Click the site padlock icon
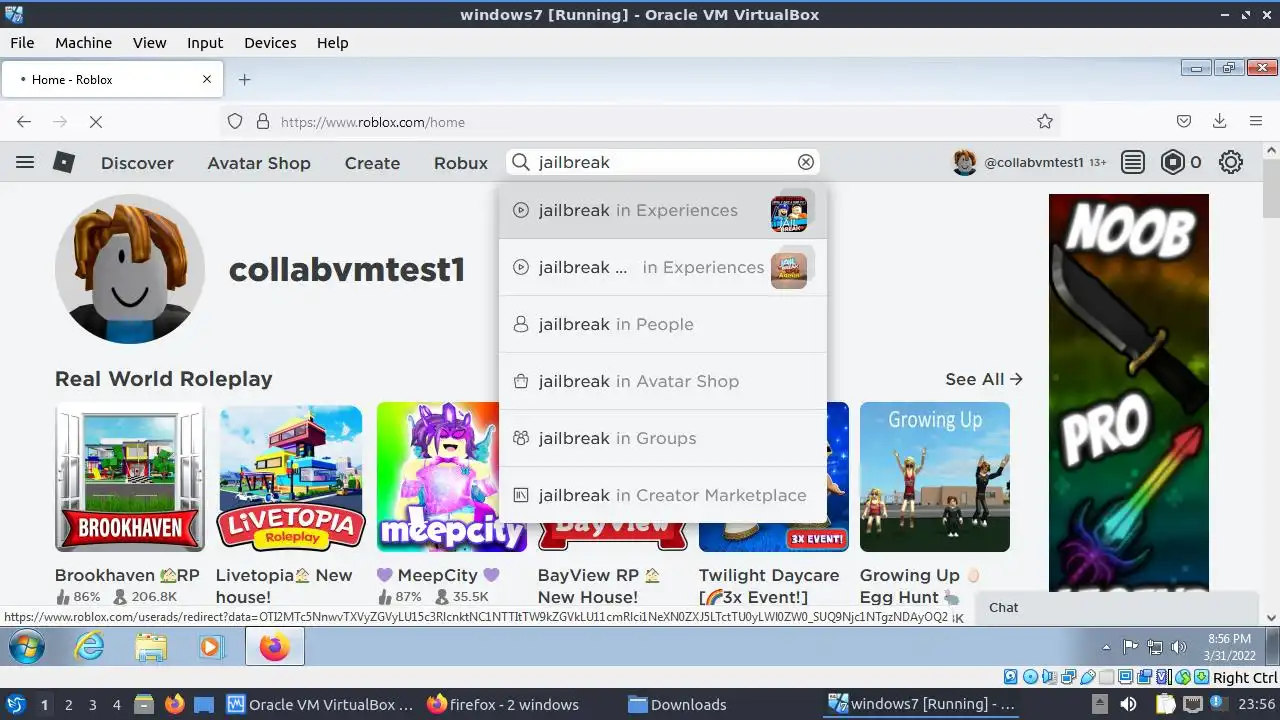This screenshot has height=720, width=1280. (x=263, y=121)
